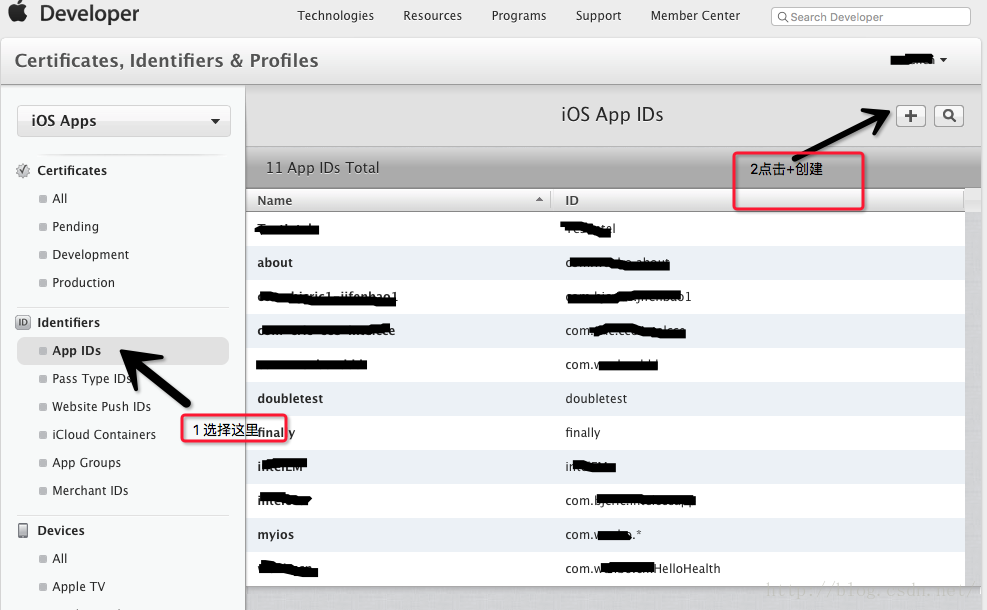The image size is (987, 610).
Task: Click the Identifiers ID badge icon
Action: click(23, 322)
